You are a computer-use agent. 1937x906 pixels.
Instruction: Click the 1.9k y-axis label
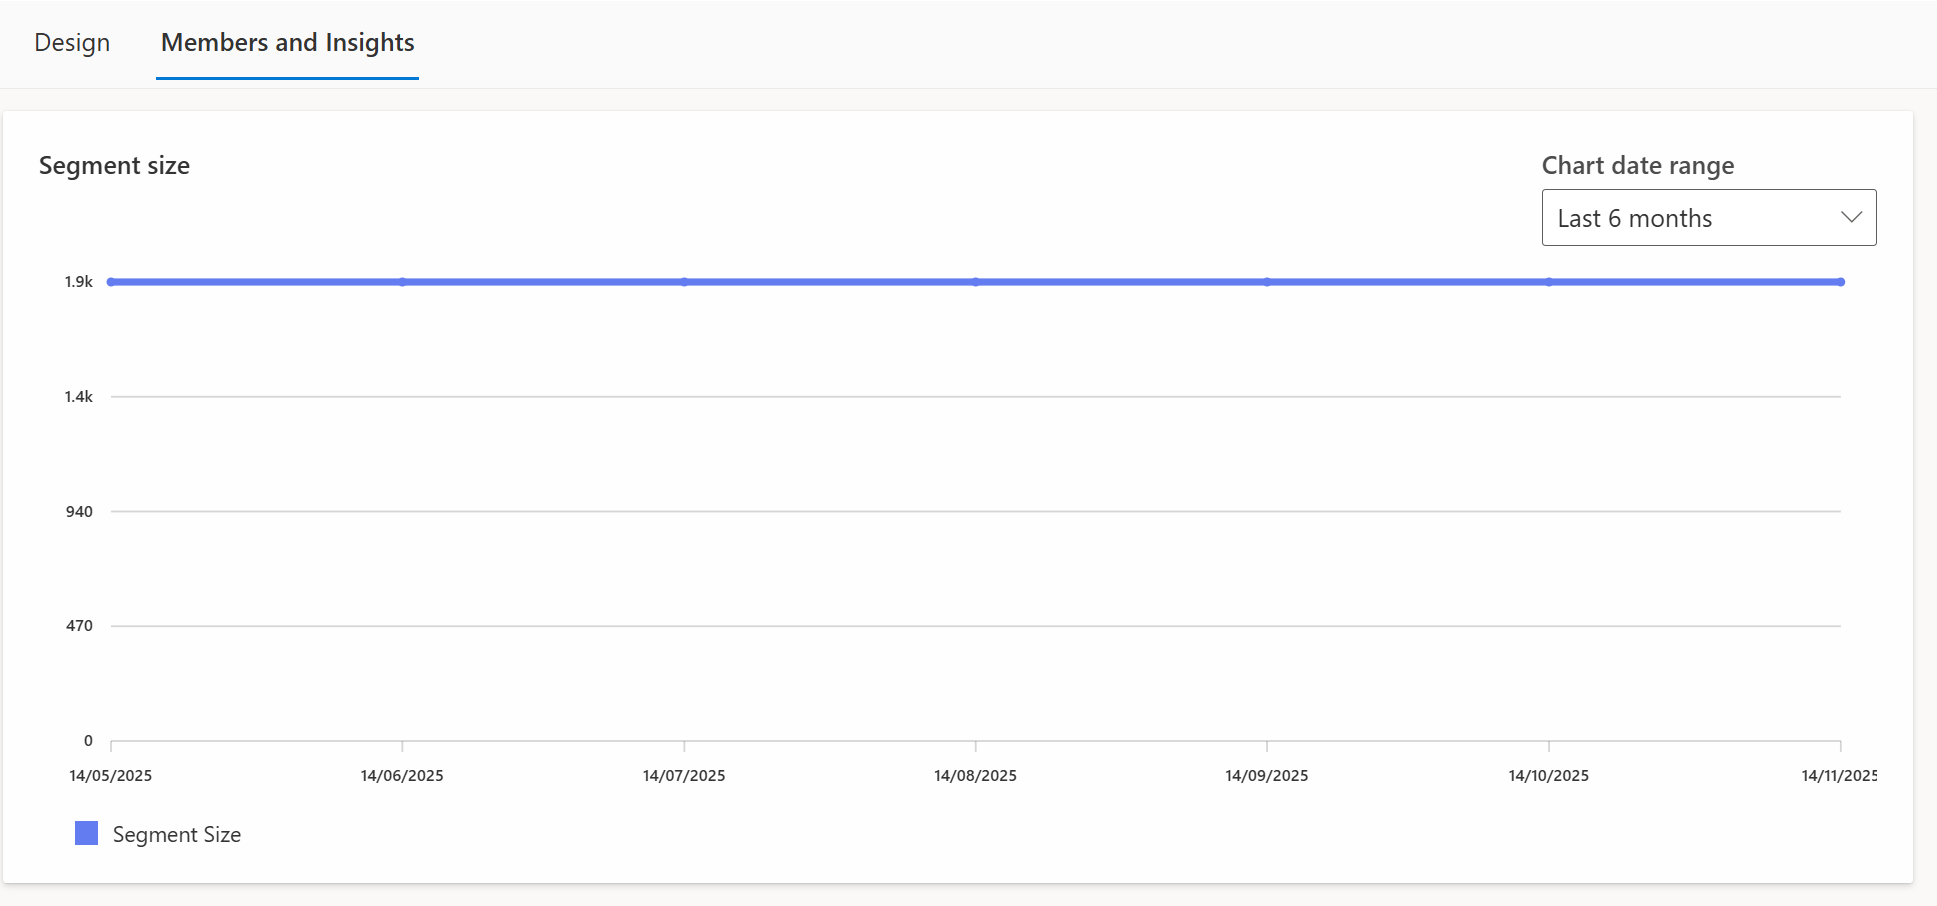coord(79,282)
